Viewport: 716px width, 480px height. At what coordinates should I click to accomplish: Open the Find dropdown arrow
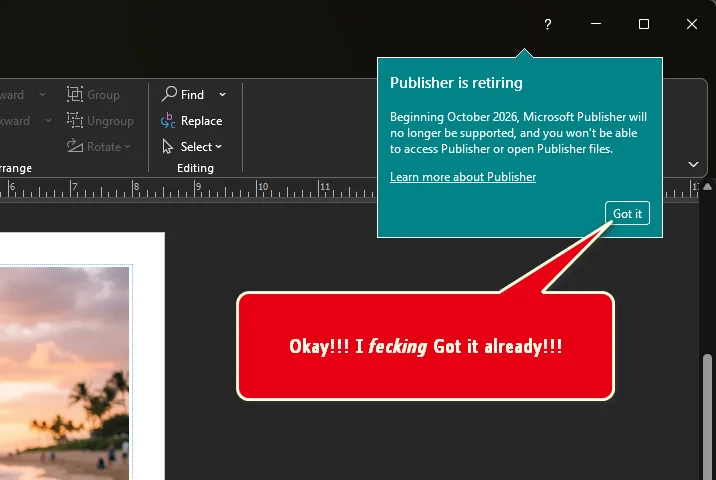click(x=222, y=95)
